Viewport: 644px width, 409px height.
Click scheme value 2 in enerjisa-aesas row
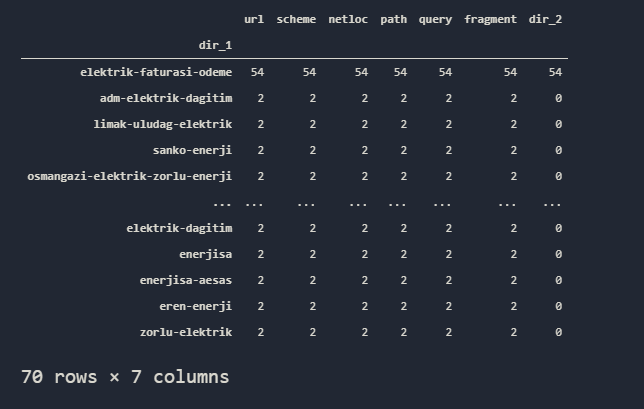(313, 280)
